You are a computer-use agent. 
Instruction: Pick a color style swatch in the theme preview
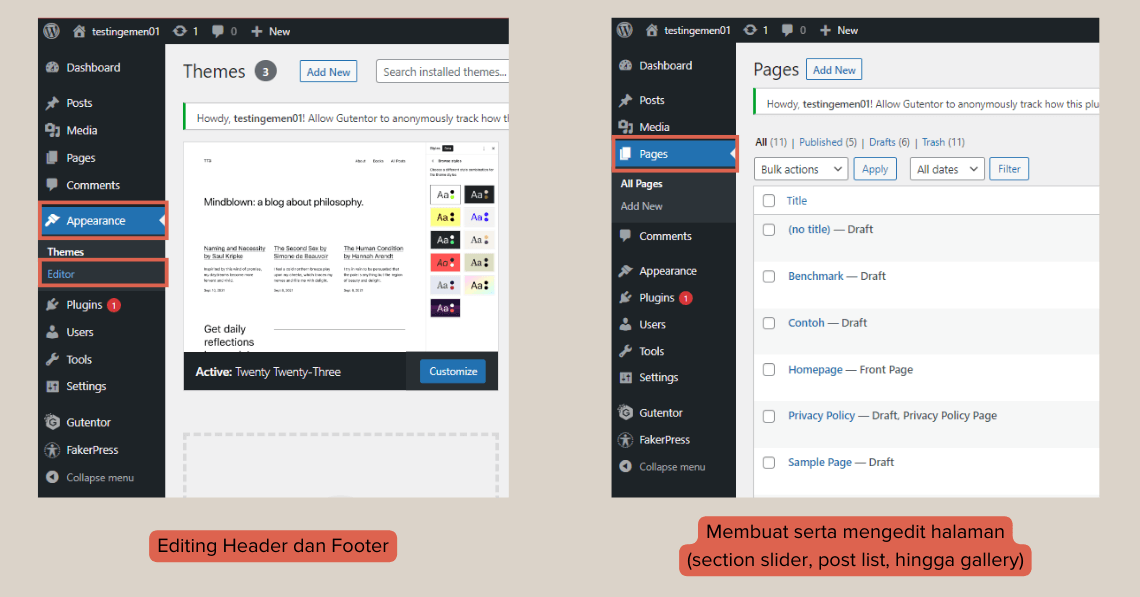tap(445, 193)
